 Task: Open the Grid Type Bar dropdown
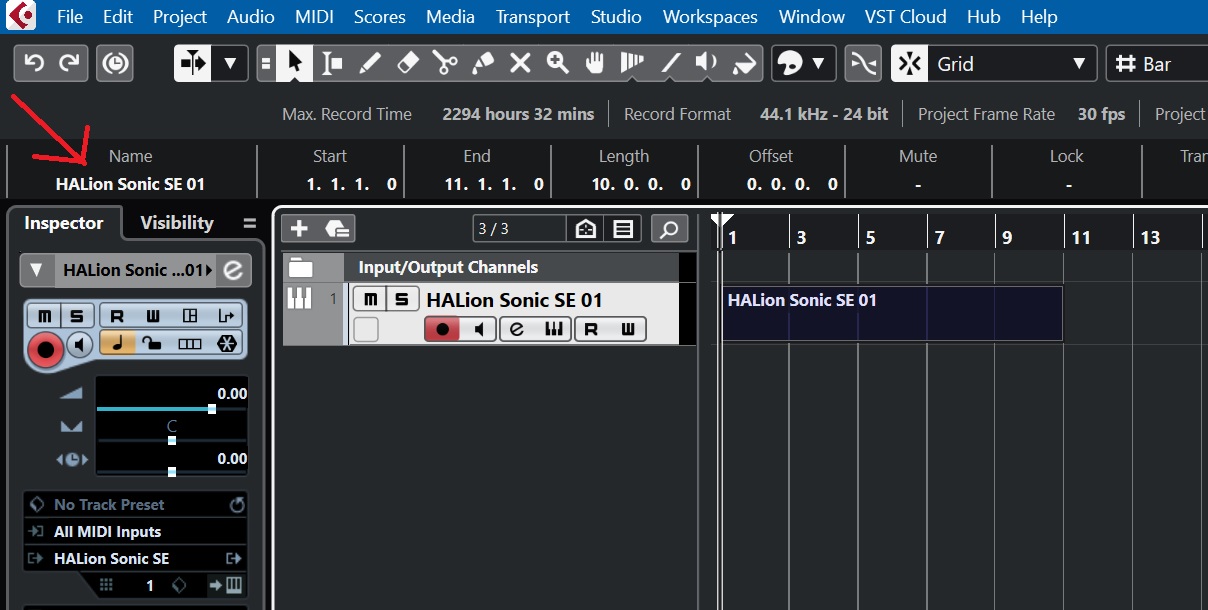(1155, 64)
